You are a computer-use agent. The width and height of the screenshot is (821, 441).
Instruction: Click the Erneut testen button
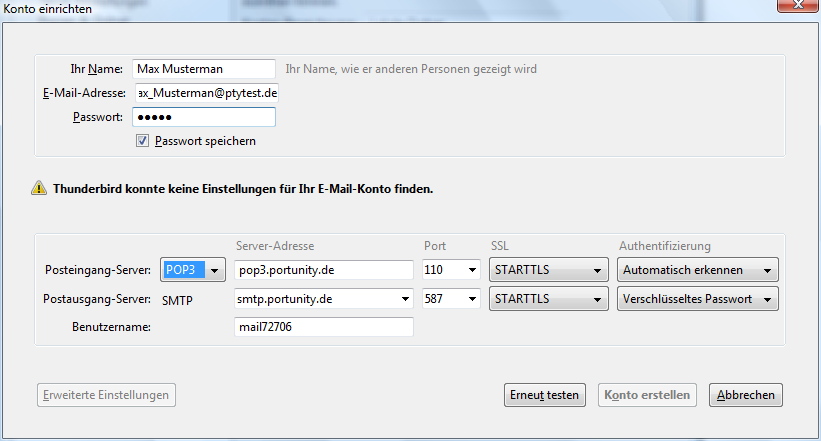click(x=545, y=395)
